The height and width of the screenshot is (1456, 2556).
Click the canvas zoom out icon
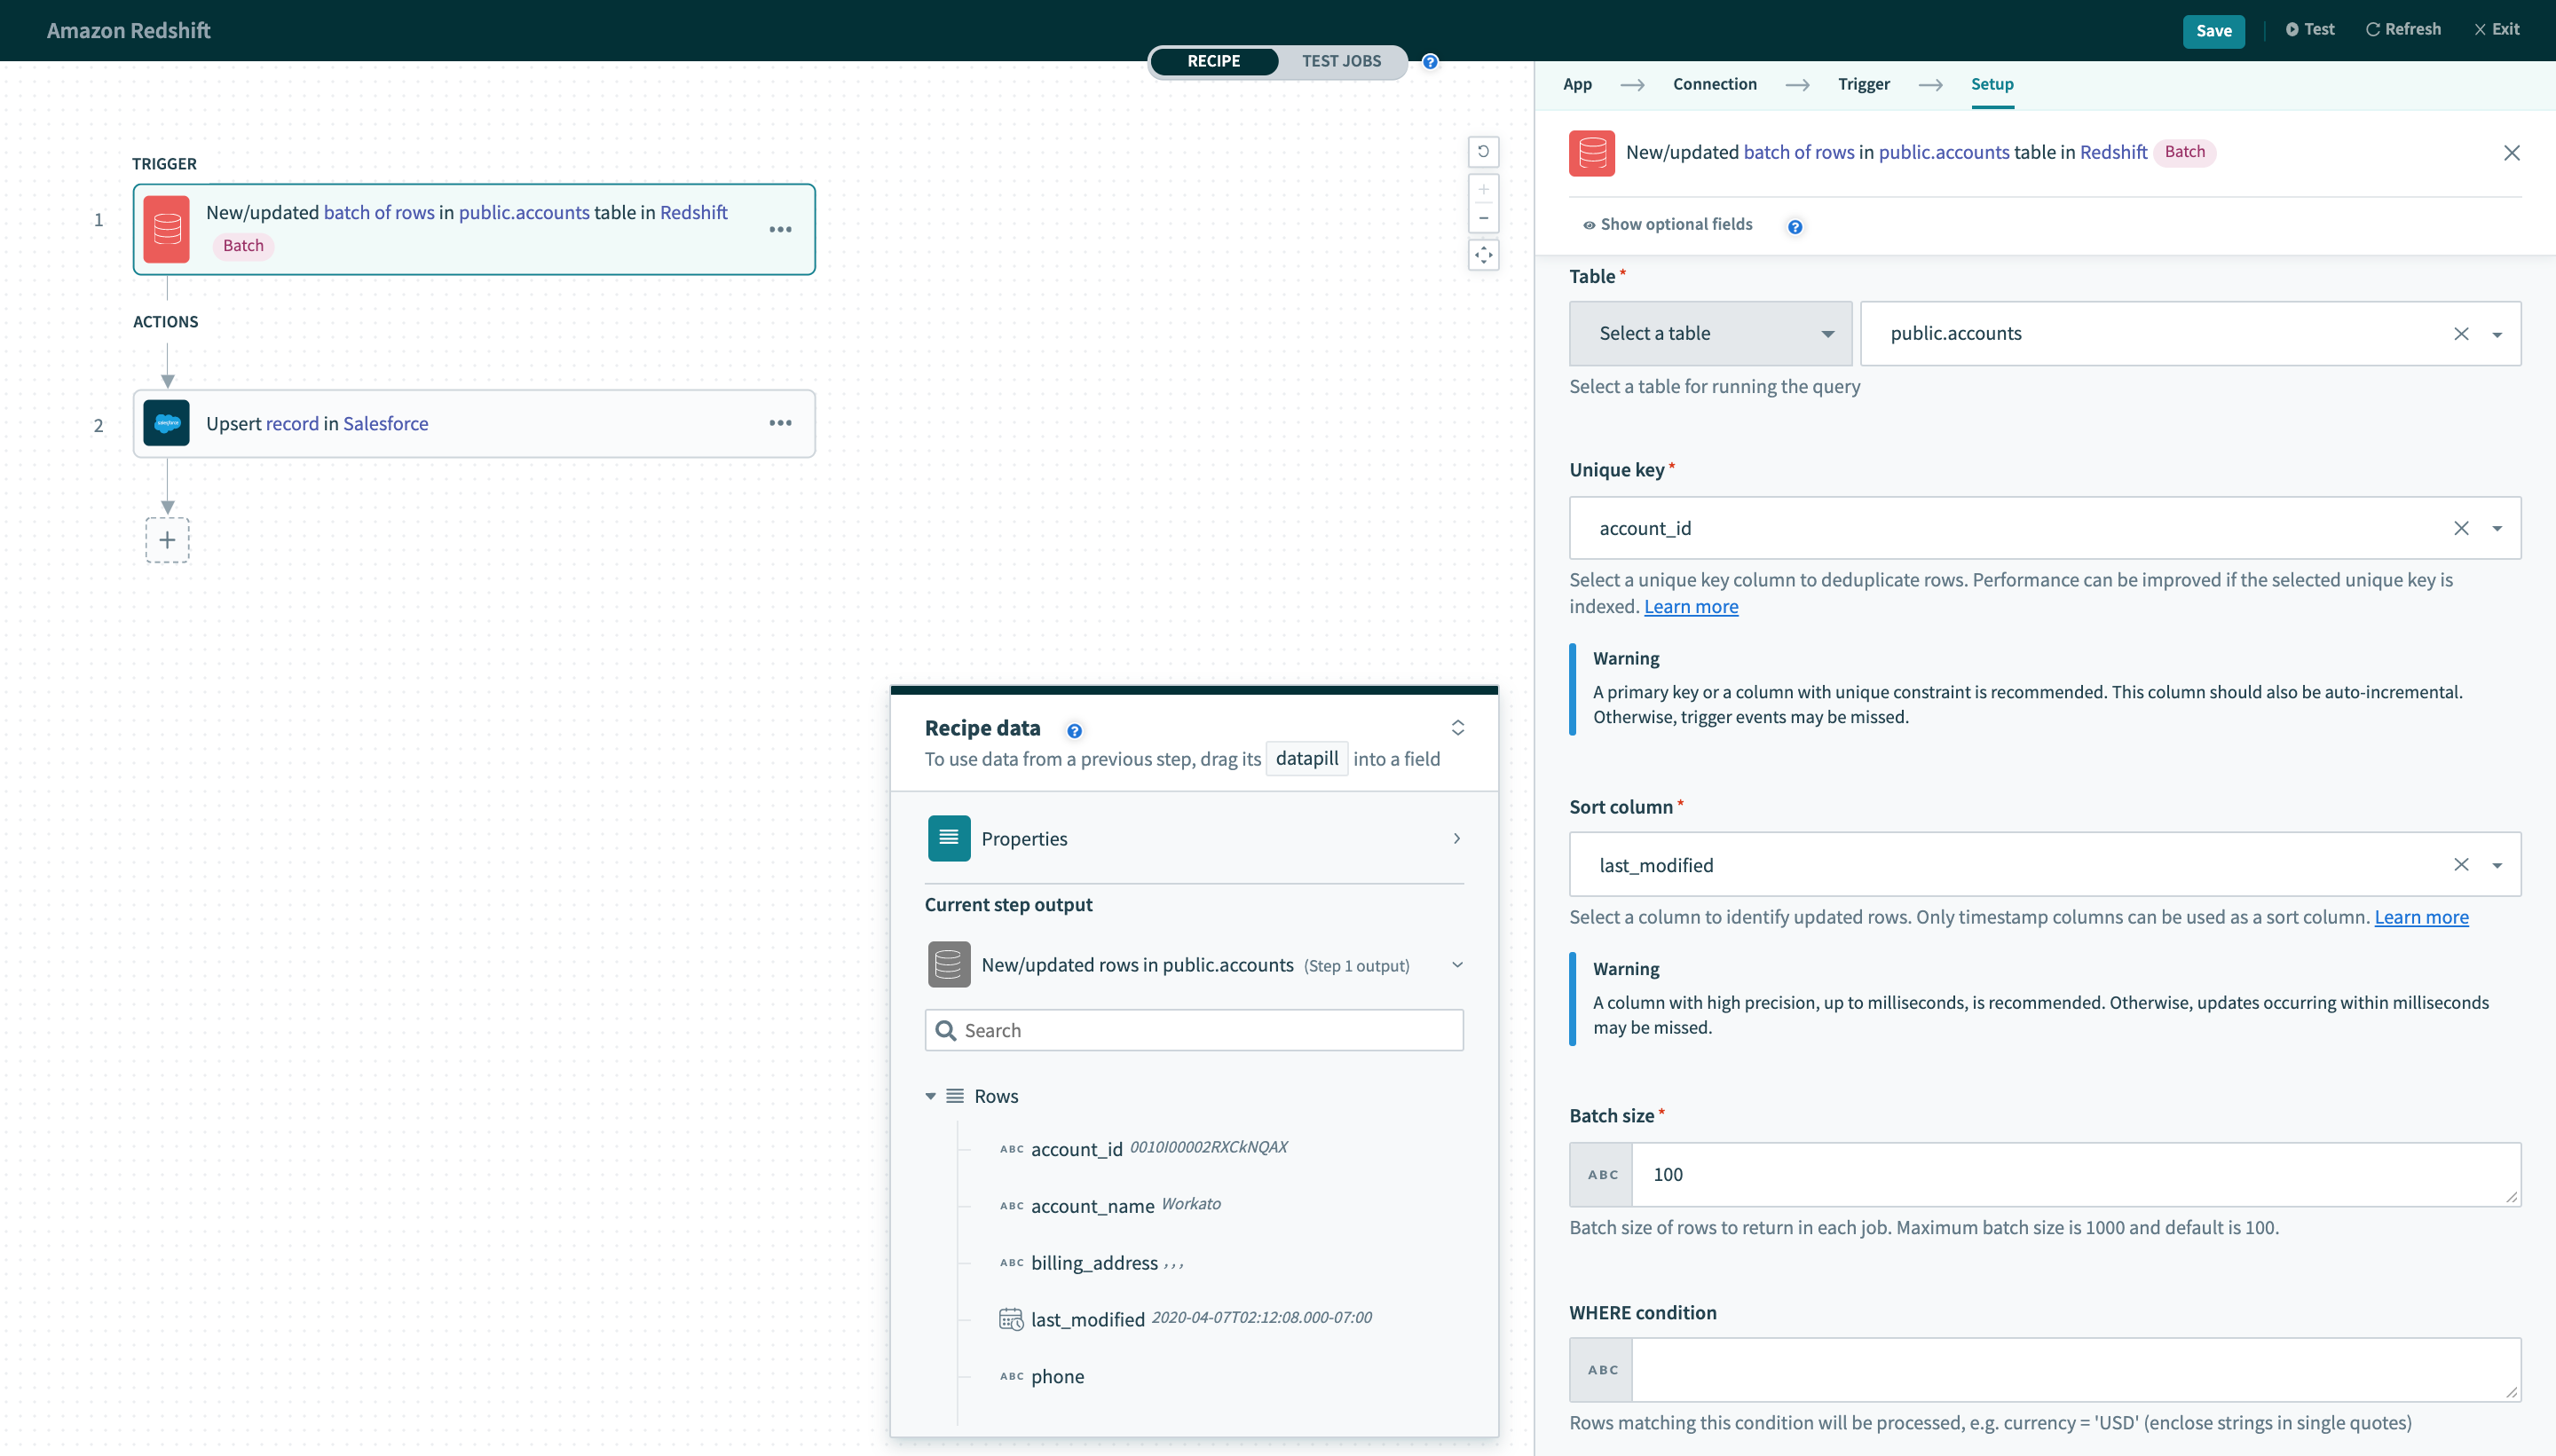(1483, 218)
